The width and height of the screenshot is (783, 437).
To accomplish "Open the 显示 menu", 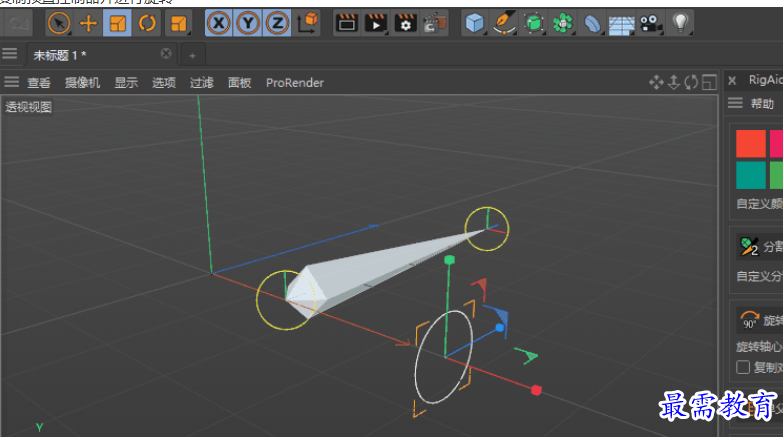I will click(x=126, y=82).
